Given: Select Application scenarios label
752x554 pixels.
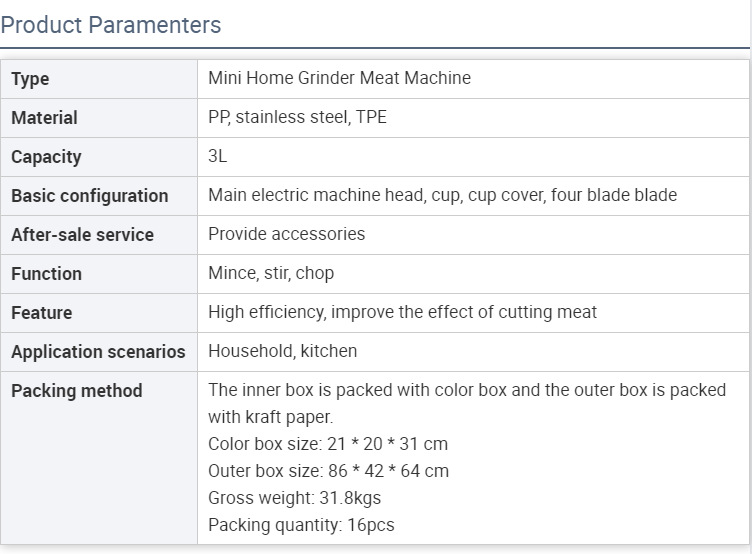Looking at the screenshot, I should pyautogui.click(x=98, y=352).
